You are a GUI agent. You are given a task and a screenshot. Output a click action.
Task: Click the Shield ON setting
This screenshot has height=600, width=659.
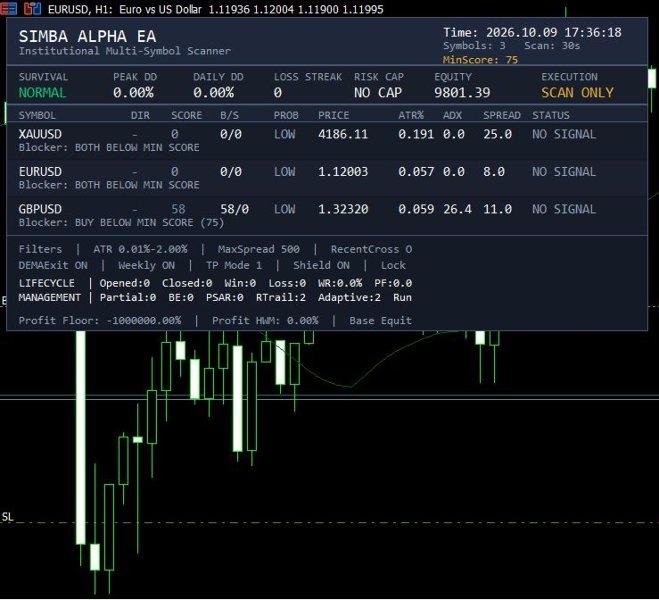coord(321,266)
